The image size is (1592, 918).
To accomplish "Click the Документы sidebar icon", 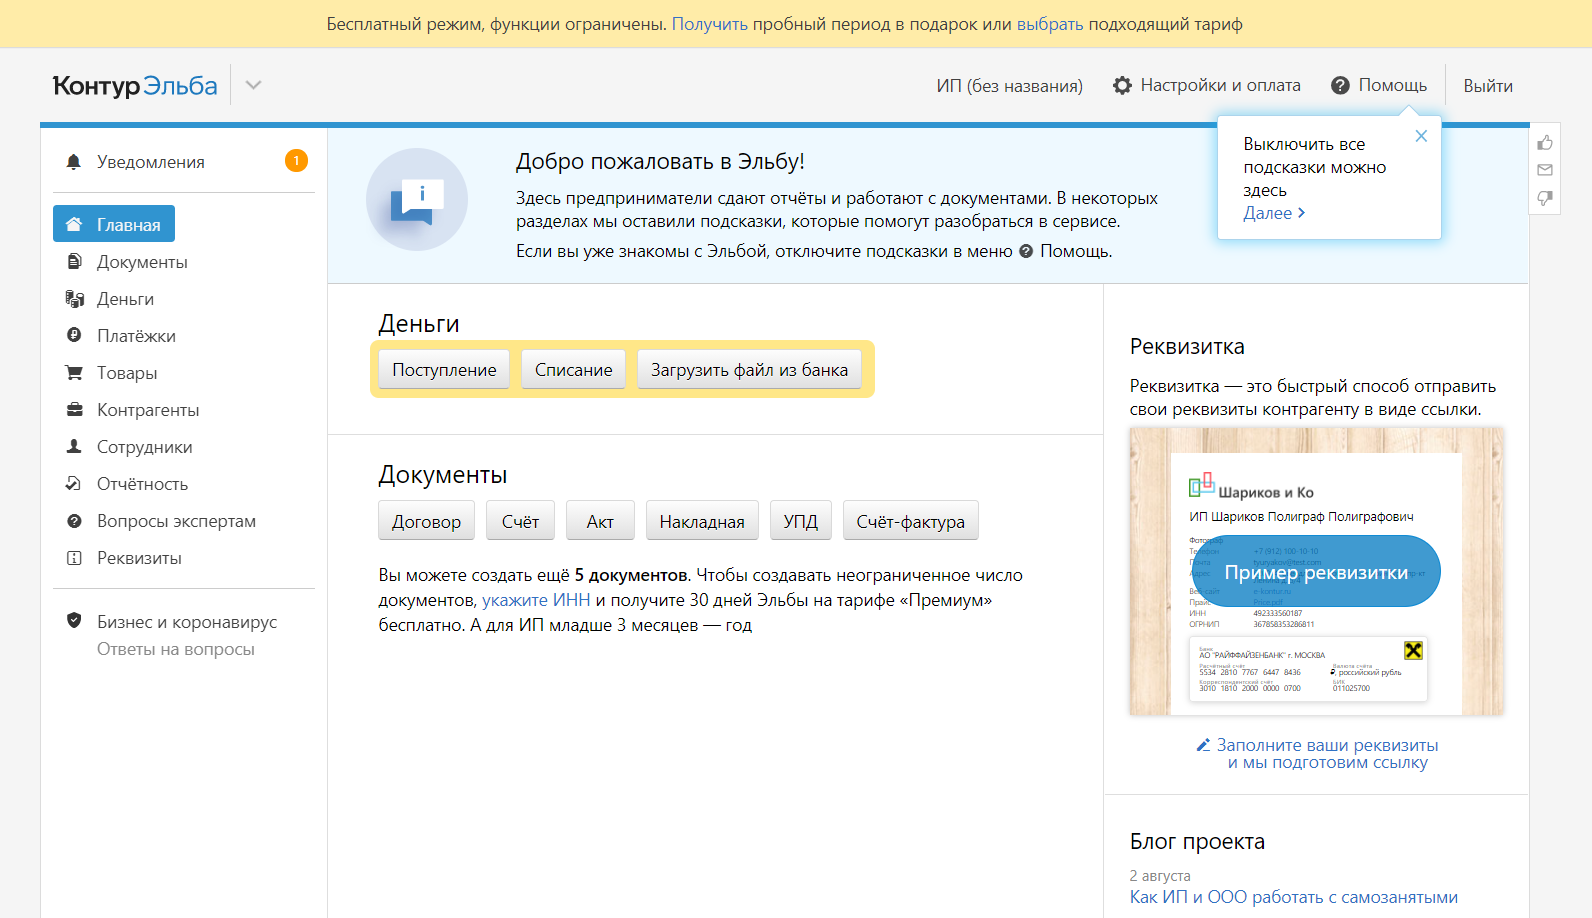I will pyautogui.click(x=74, y=262).
